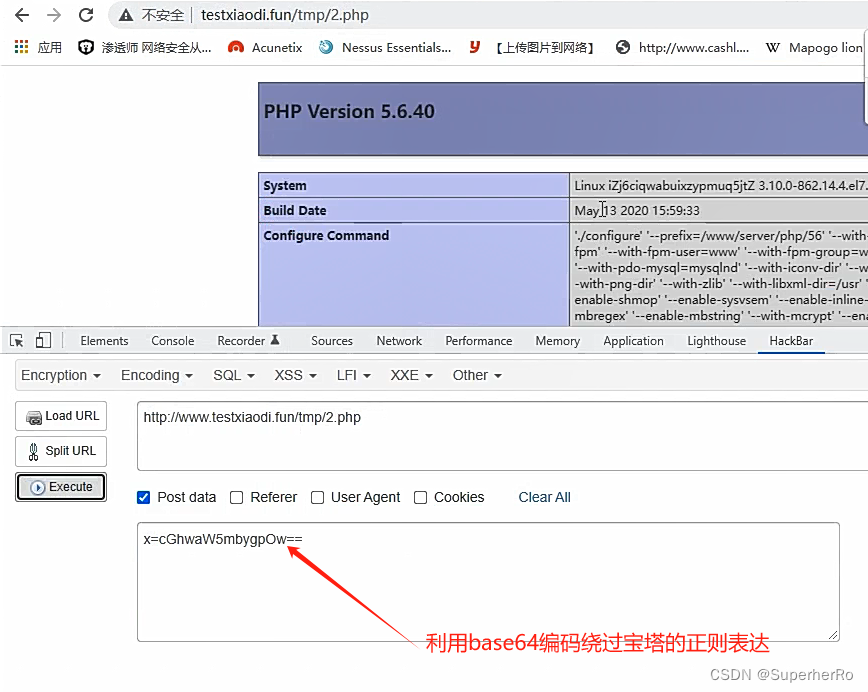Viewport: 868px width, 692px height.
Task: Enable the Referer checkbox
Action: (236, 497)
